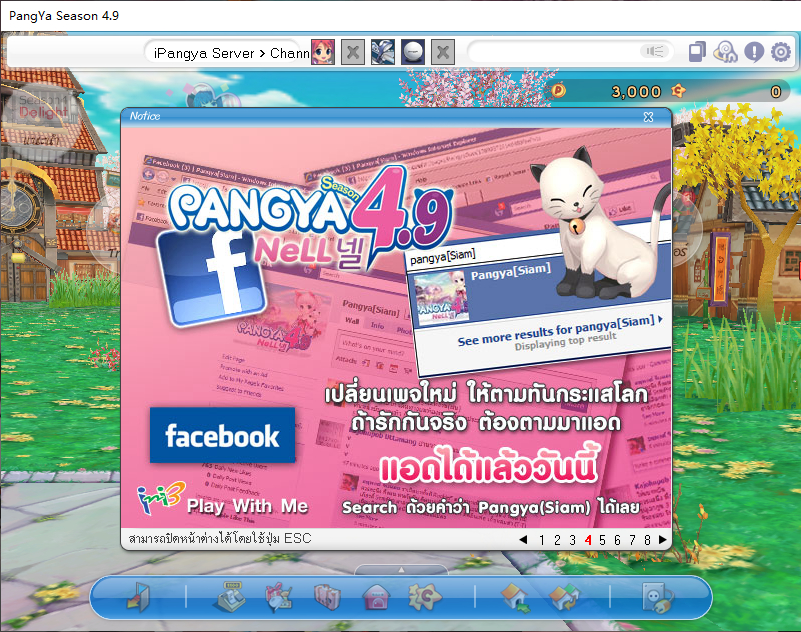Select the golf ball equipment icon
This screenshot has height=632, width=801.
tap(413, 52)
